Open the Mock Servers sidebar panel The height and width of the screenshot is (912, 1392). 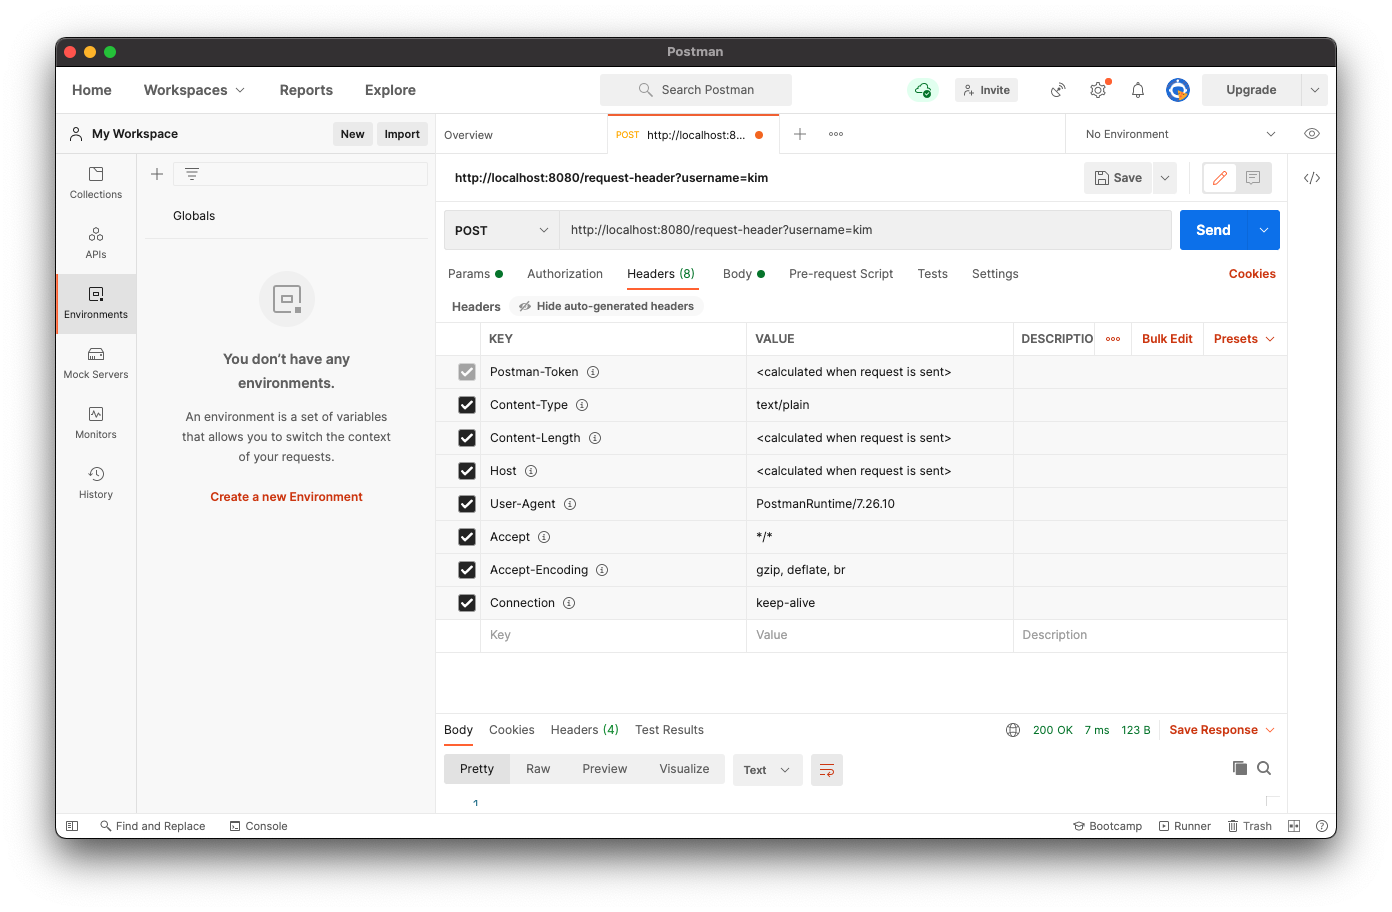[96, 363]
